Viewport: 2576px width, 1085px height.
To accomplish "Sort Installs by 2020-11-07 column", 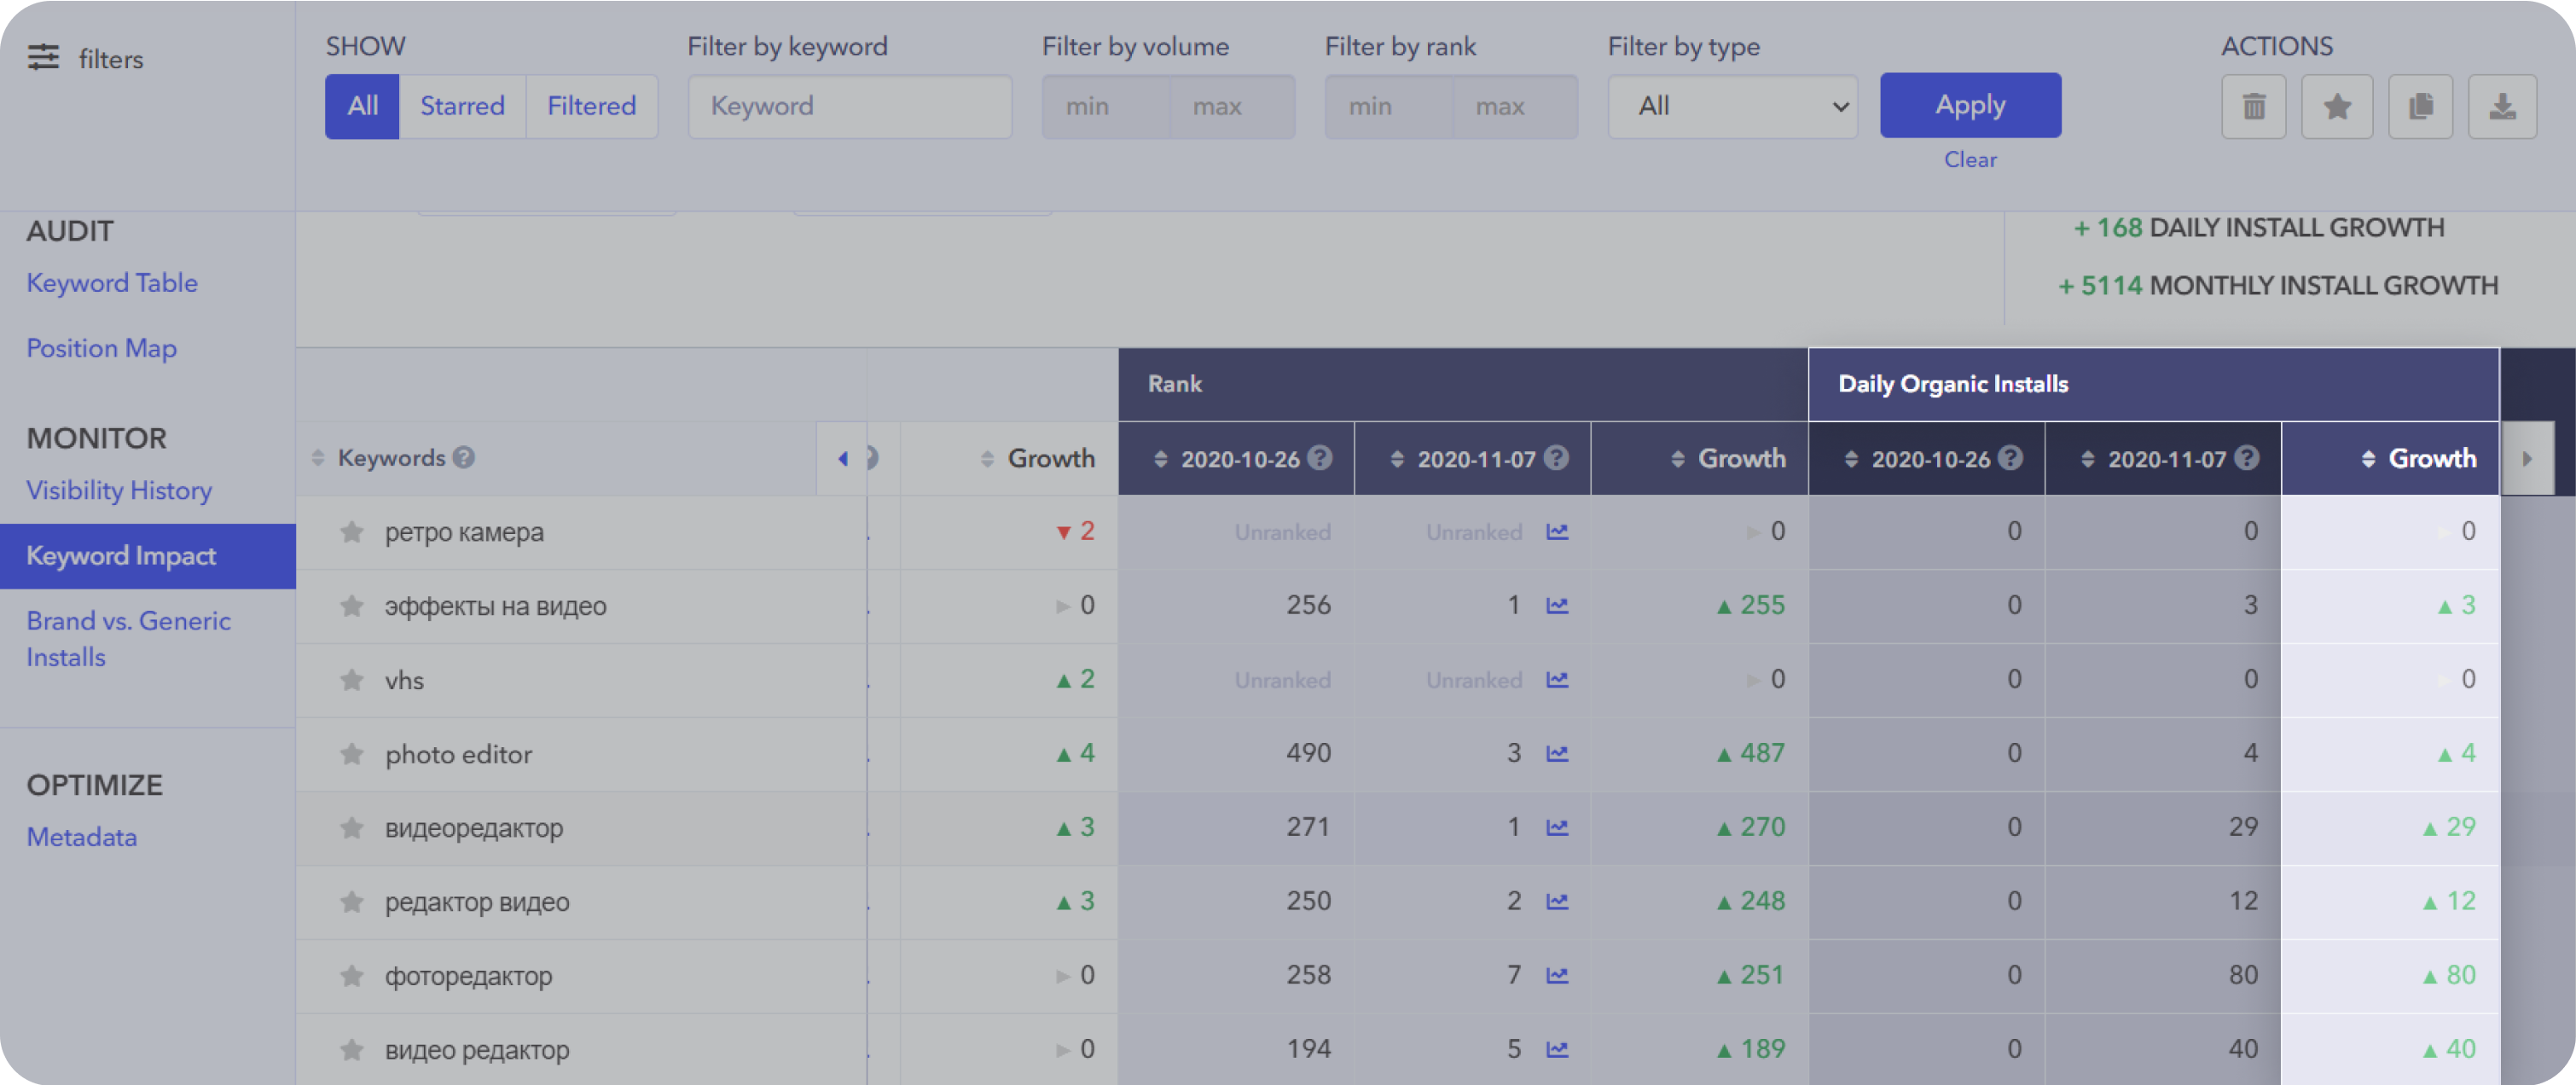I will [x=2087, y=458].
